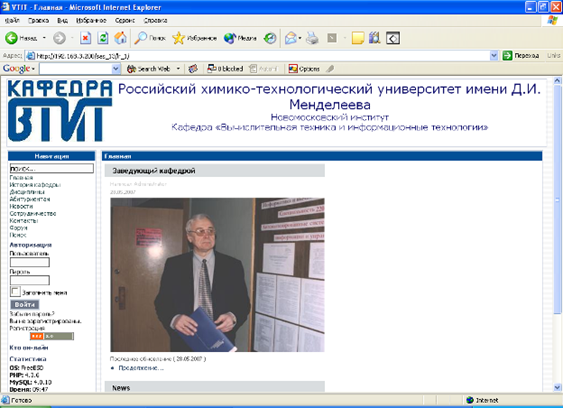This screenshot has width=563, height=408.
Task: Open the Google search box dropdown
Action: coord(116,69)
